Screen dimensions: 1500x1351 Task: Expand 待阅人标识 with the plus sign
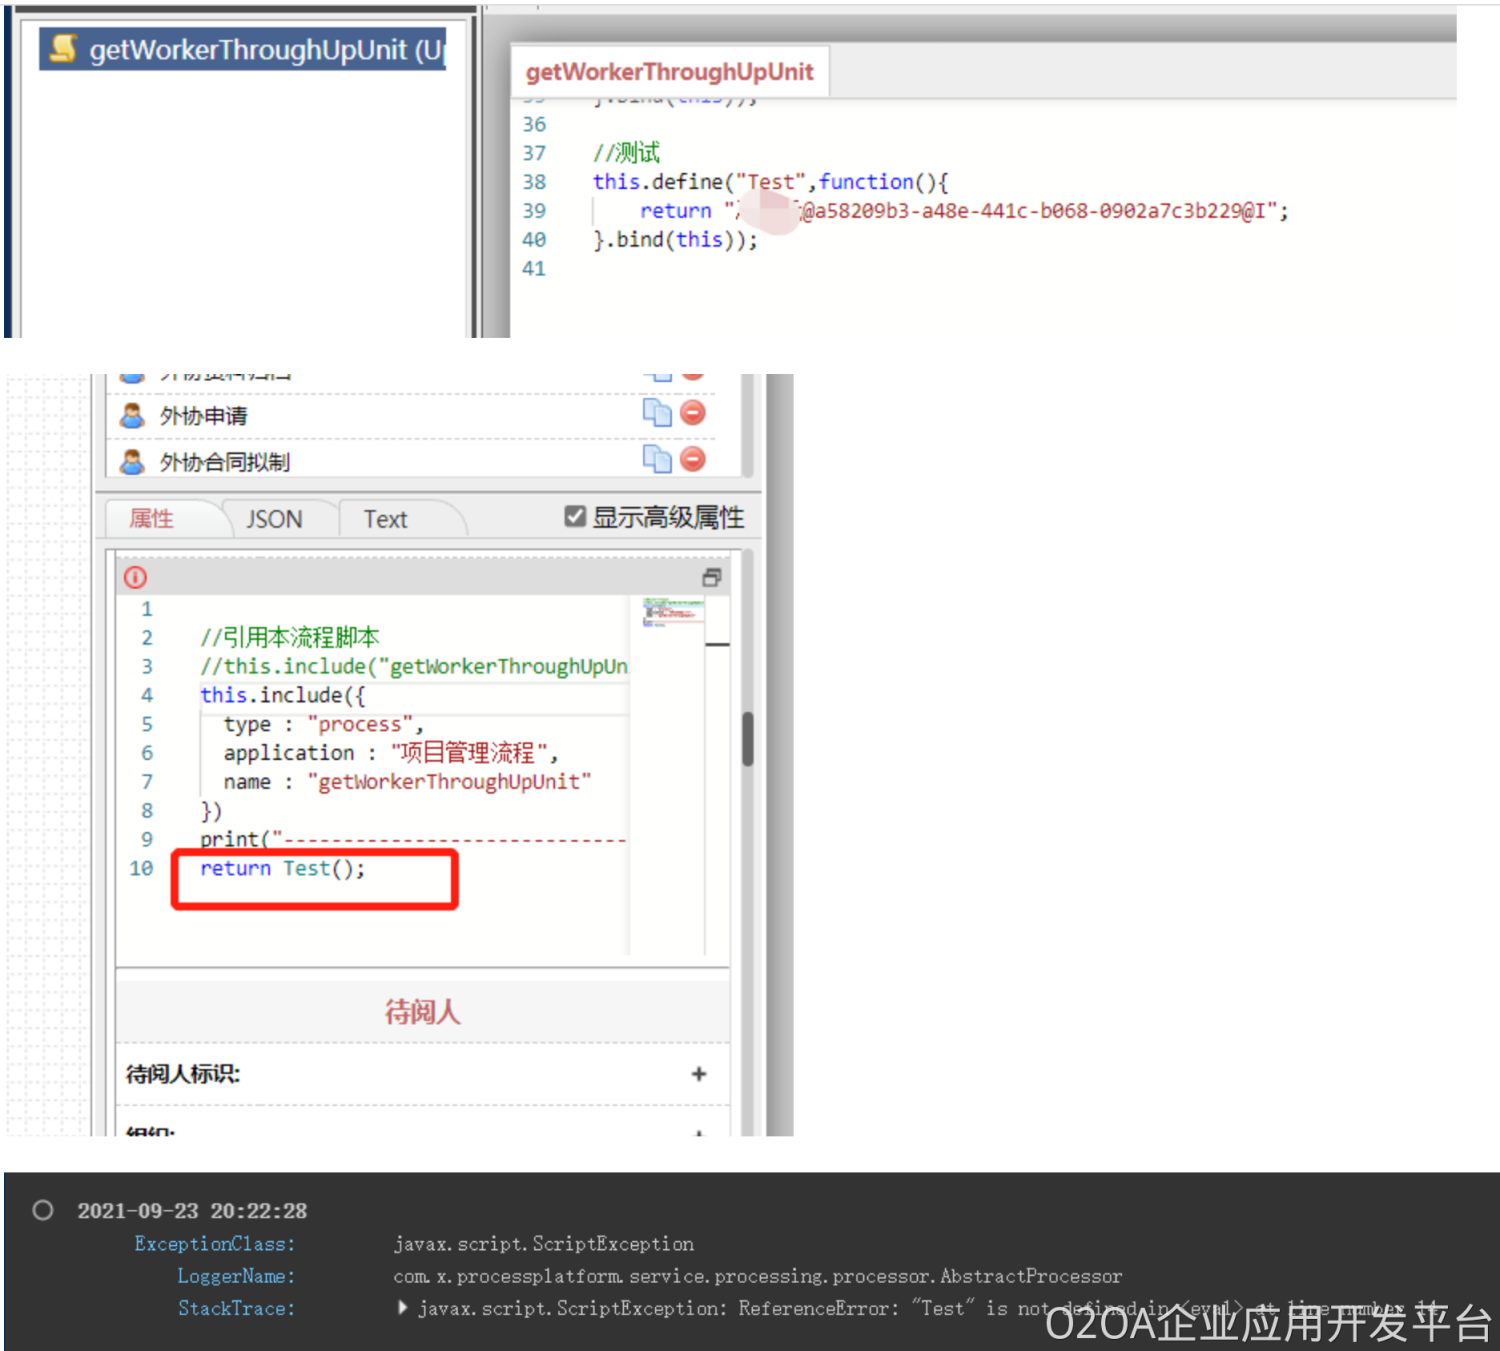point(698,1073)
